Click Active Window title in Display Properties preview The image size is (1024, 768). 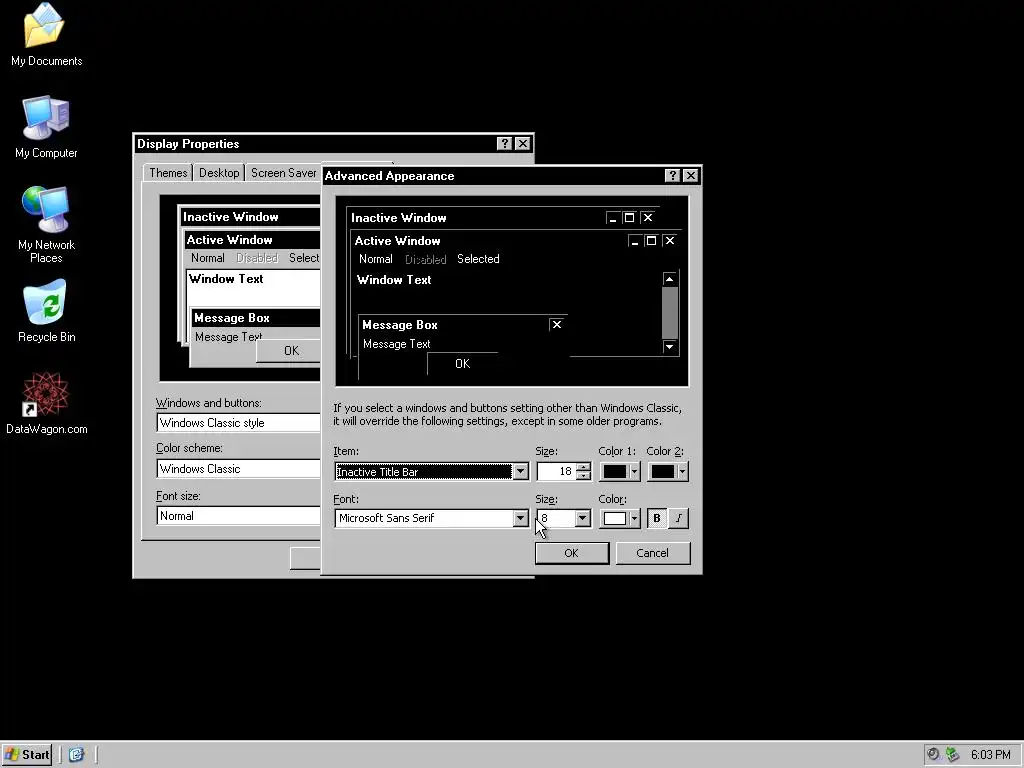(x=229, y=240)
